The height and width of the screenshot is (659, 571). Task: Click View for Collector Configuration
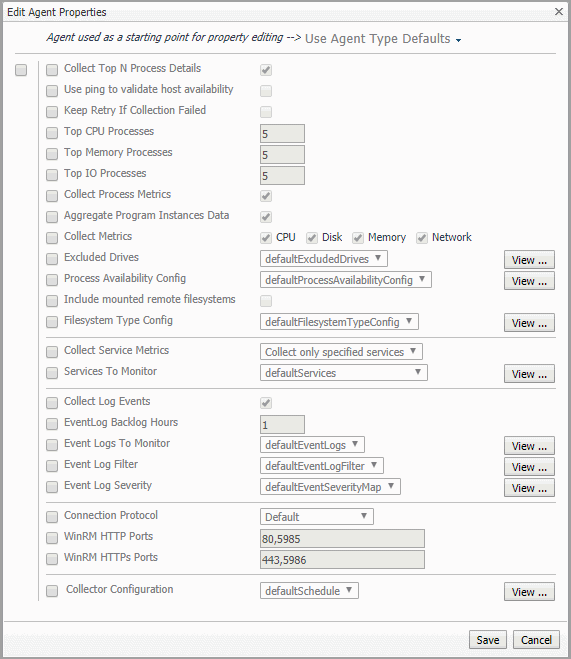[529, 592]
